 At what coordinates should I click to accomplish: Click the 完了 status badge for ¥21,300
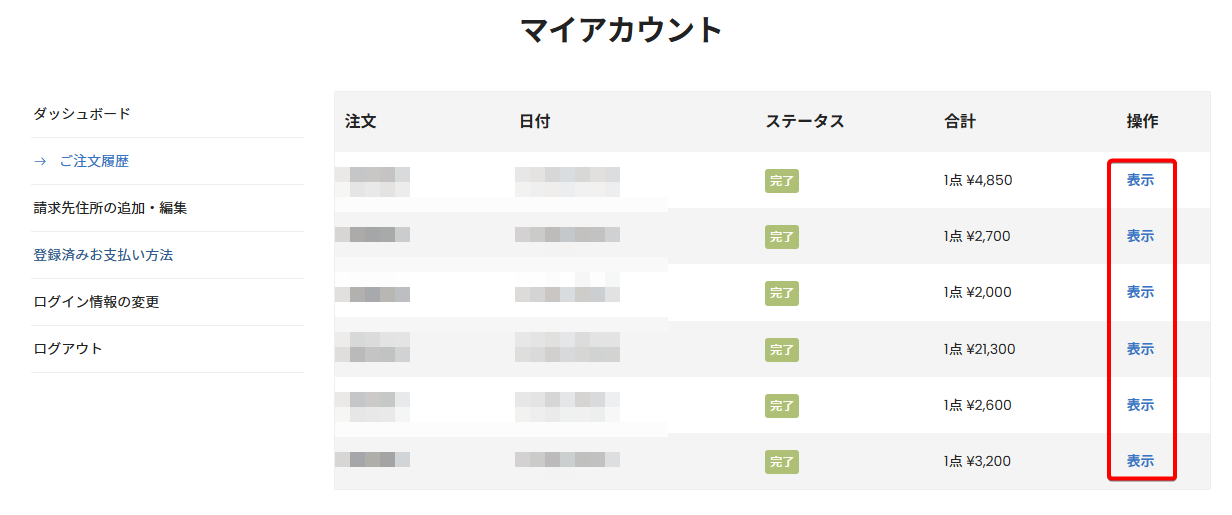pyautogui.click(x=782, y=350)
